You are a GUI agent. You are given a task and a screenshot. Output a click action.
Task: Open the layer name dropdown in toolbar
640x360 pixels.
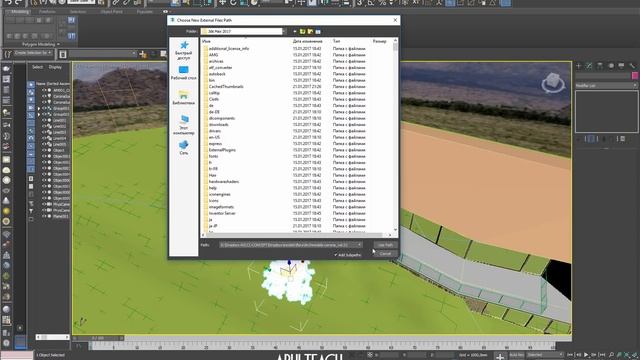[x=102, y=54]
